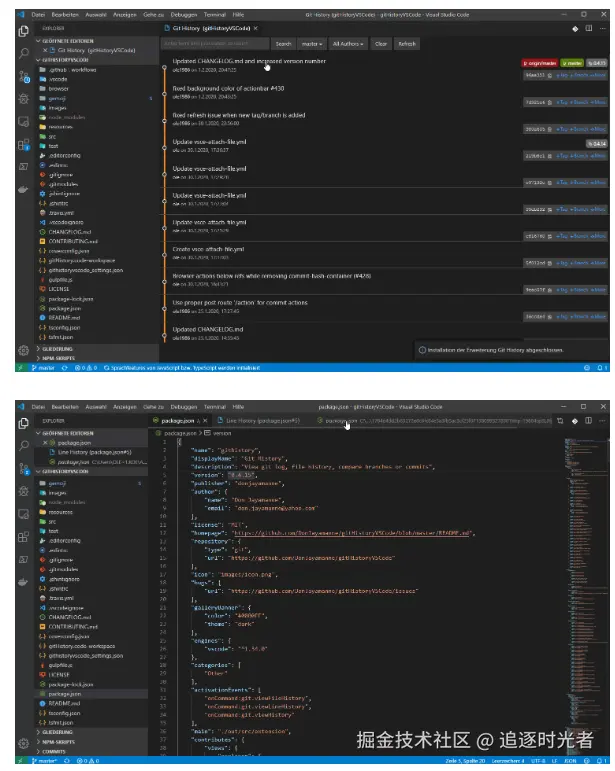Open Search view in upper window activity bar
Image resolution: width=615 pixels, height=771 pixels.
tap(23, 53)
